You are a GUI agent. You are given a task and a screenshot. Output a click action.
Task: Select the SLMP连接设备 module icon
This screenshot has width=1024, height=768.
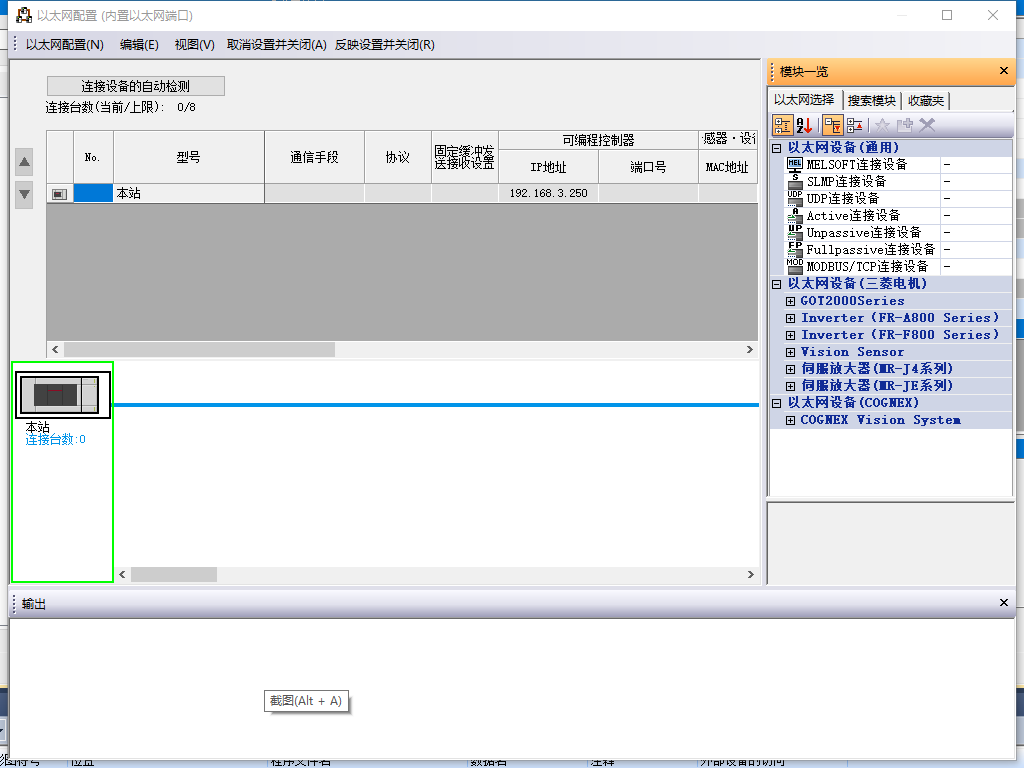click(795, 181)
